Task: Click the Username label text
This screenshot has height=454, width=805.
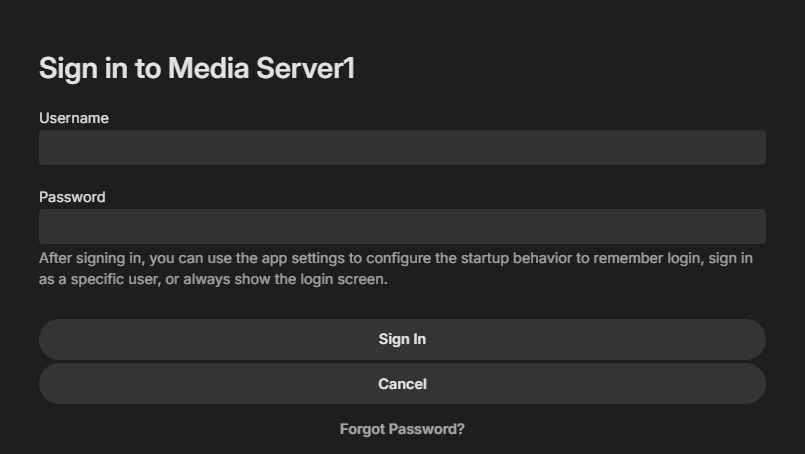Action: [74, 118]
